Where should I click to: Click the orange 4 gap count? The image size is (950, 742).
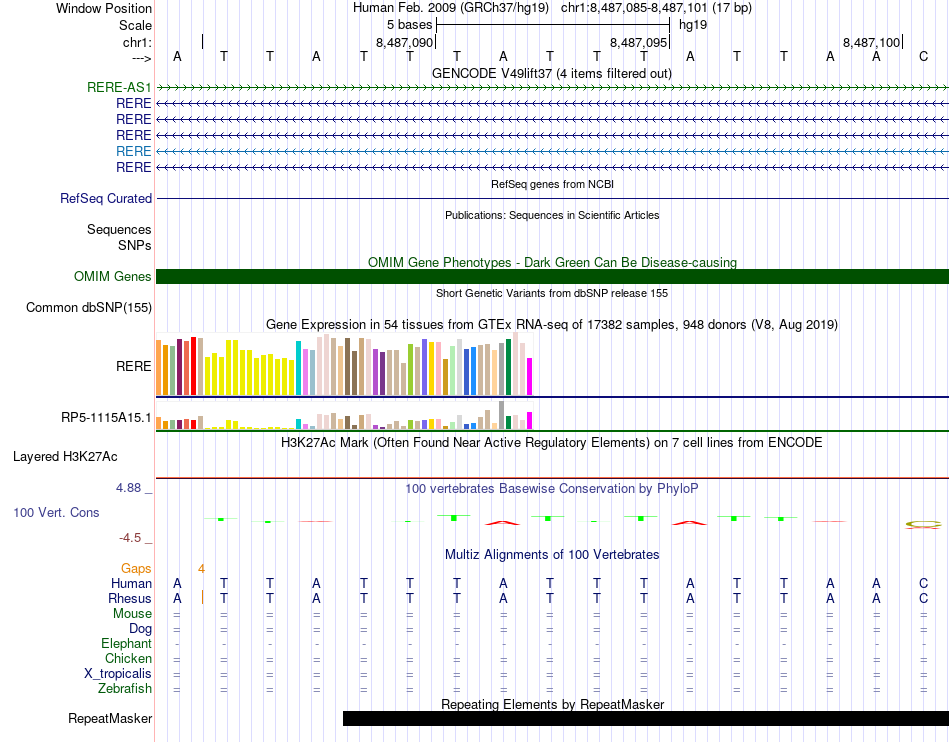(201, 569)
